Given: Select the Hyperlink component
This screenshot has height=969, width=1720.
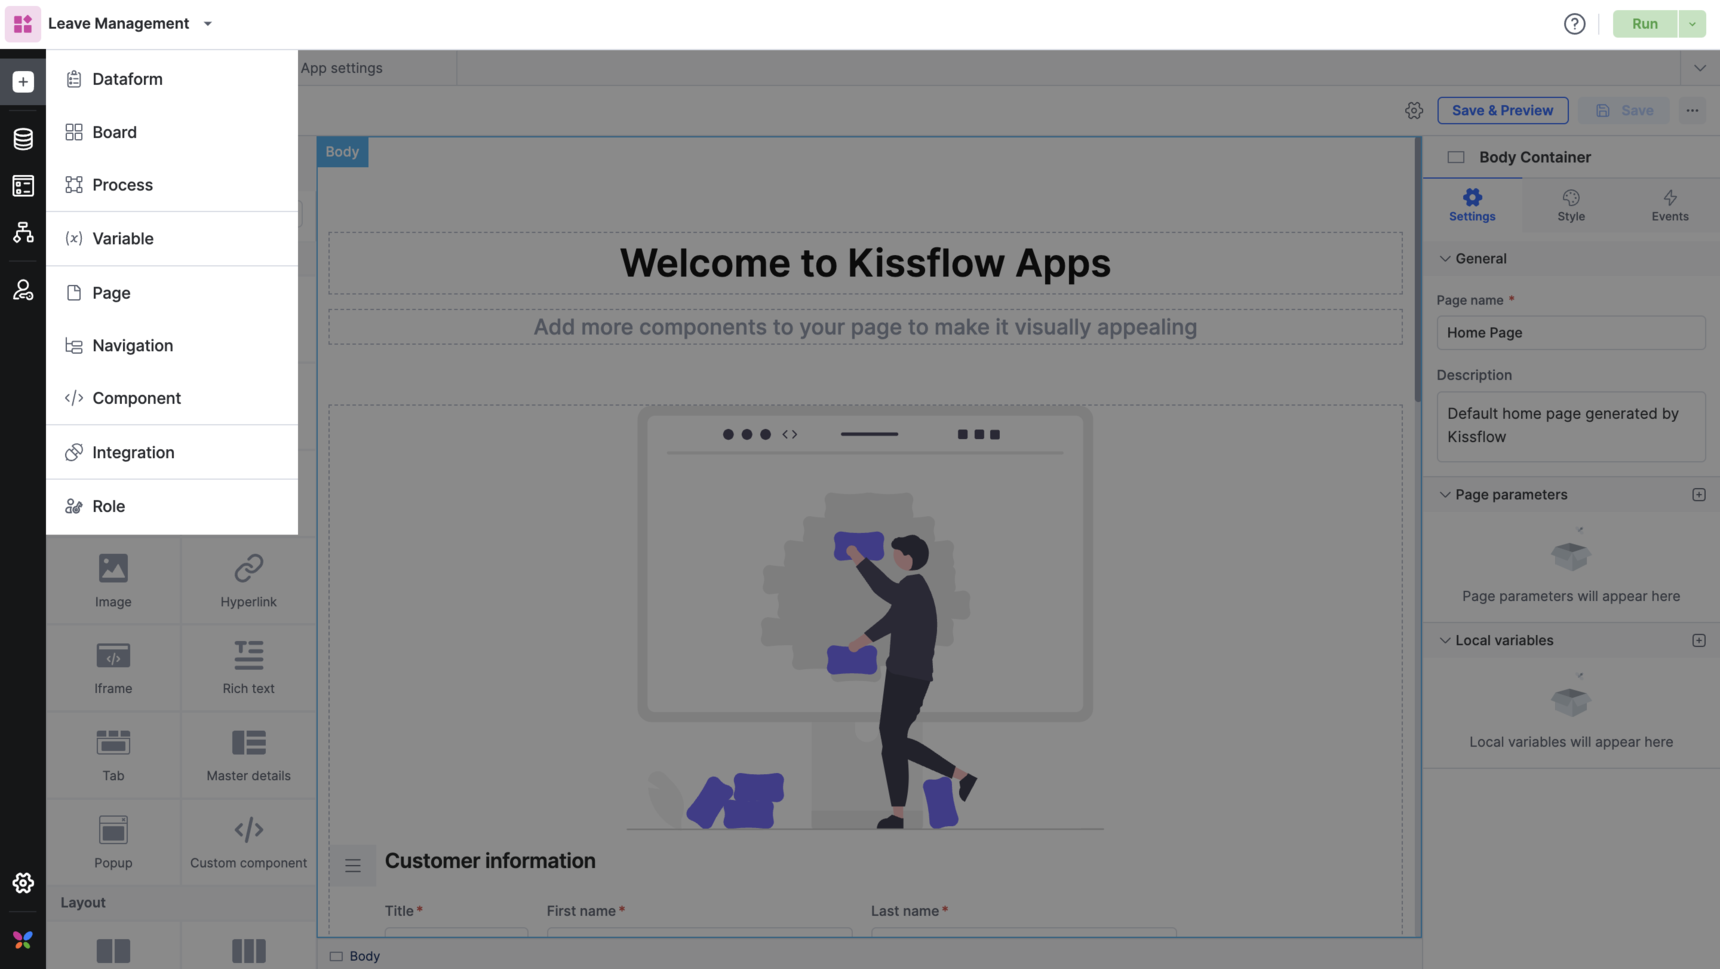Looking at the screenshot, I should click(248, 581).
